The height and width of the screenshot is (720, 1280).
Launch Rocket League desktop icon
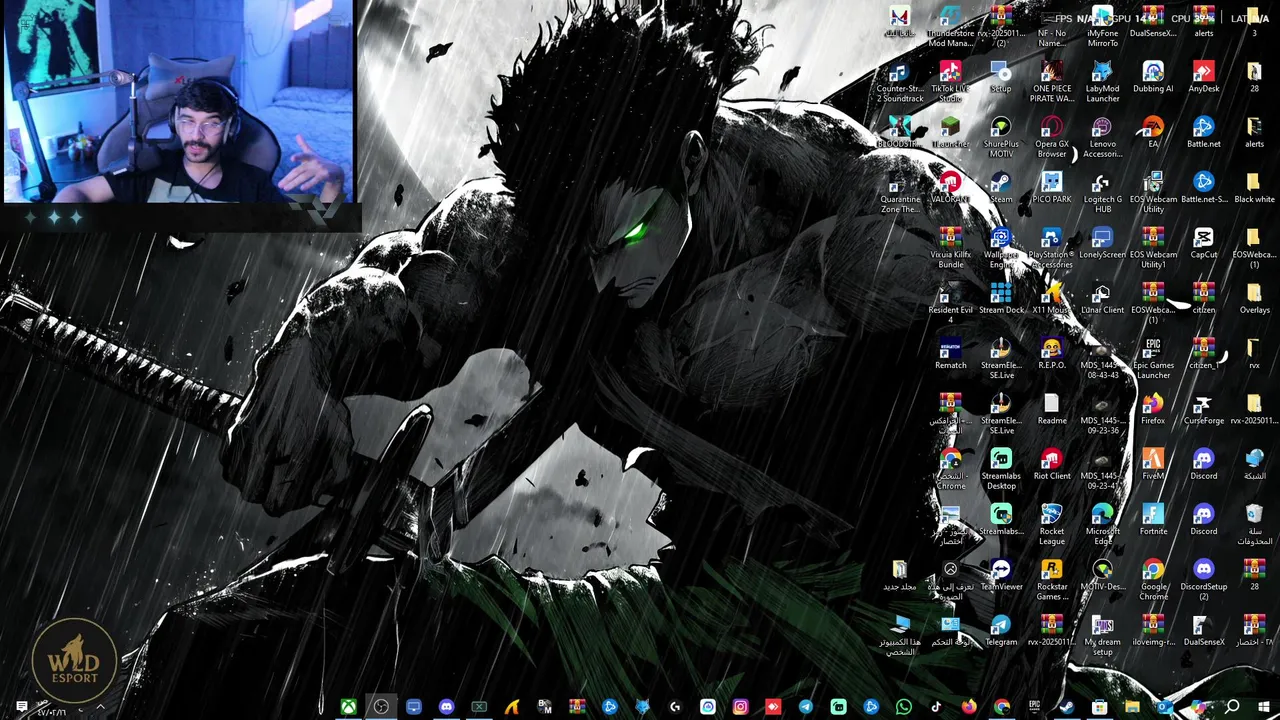[x=1051, y=524]
